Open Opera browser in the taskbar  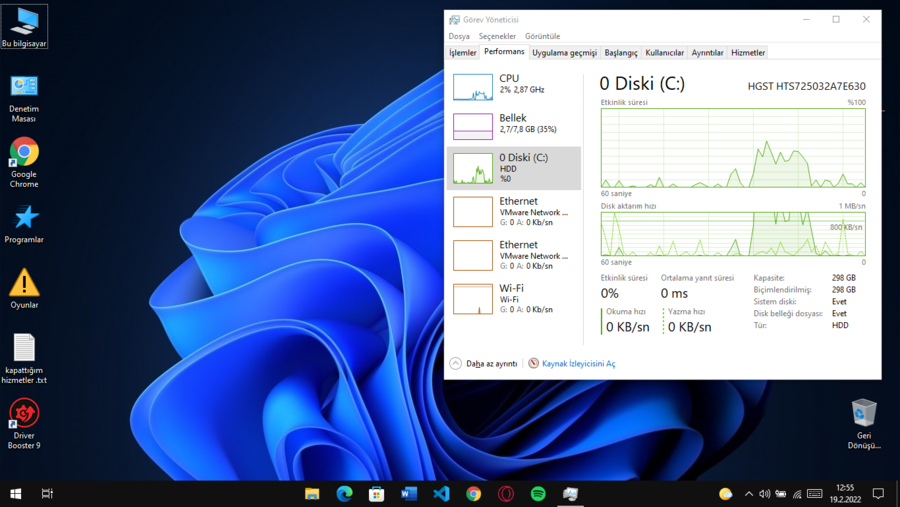pyautogui.click(x=506, y=494)
